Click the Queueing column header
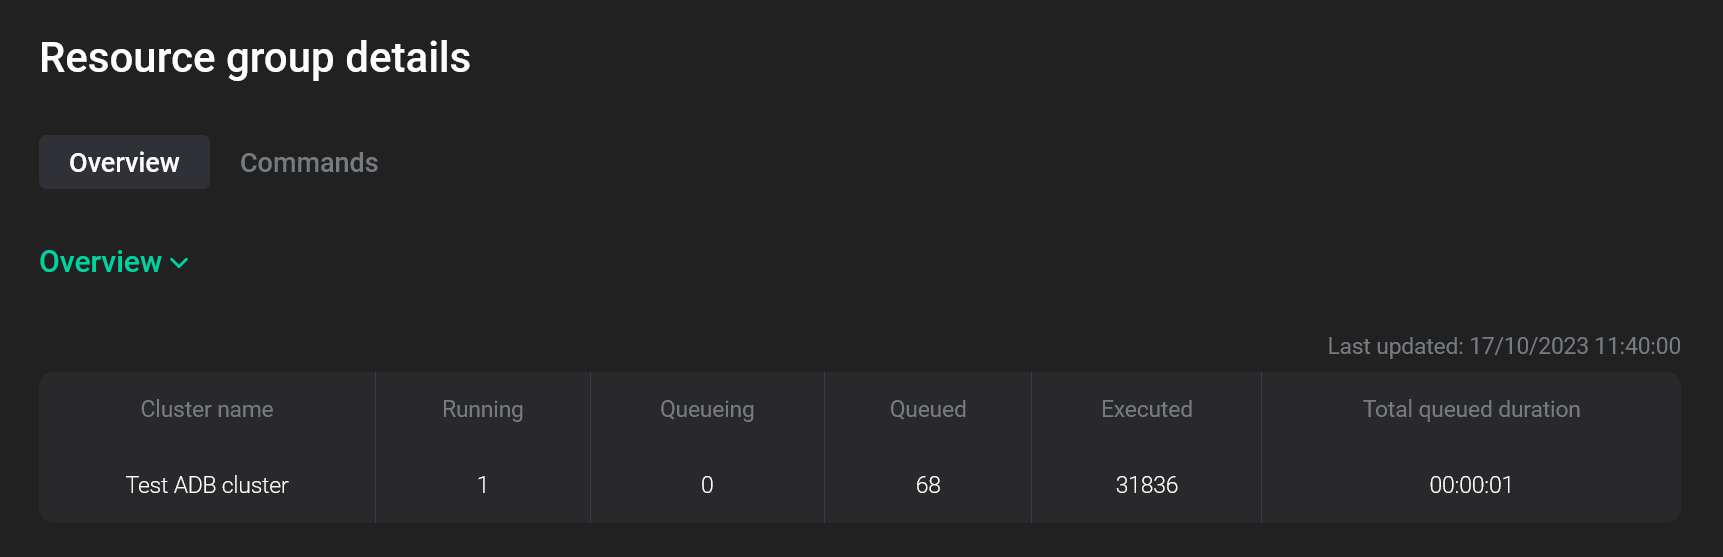1723x557 pixels. pos(707,409)
